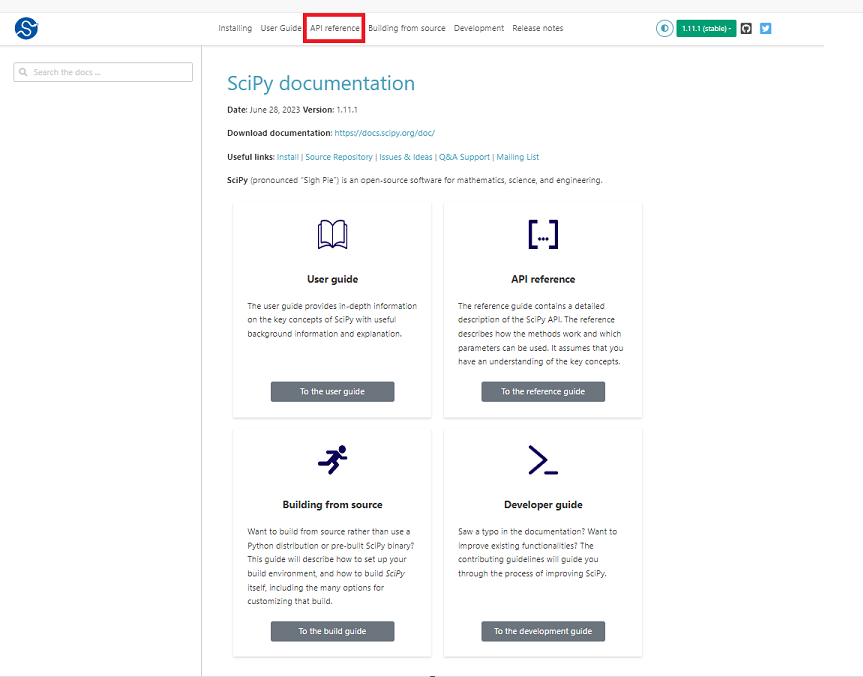Click the To the user guide button
Image resolution: width=863 pixels, height=677 pixels.
pyautogui.click(x=332, y=392)
